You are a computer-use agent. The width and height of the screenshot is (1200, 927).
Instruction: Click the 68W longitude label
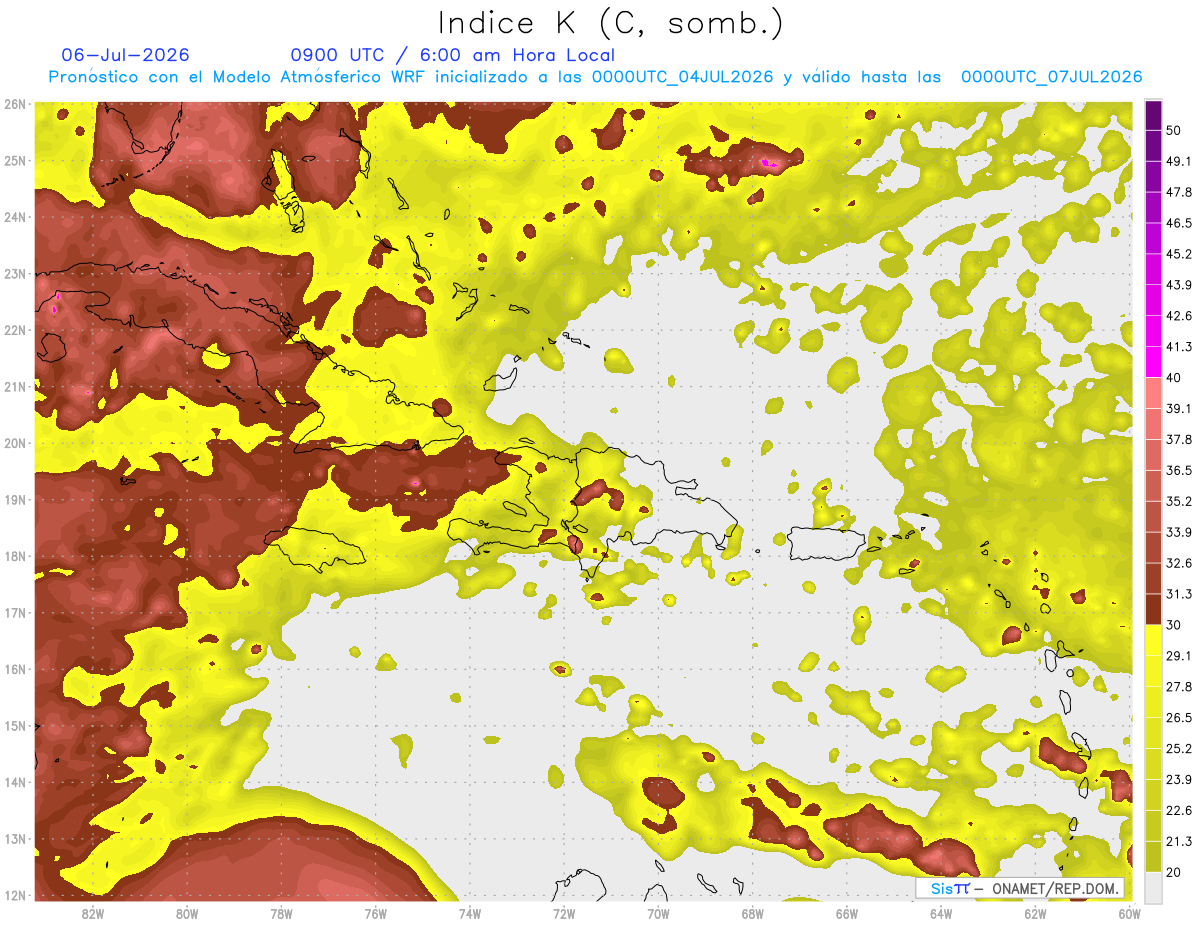pyautogui.click(x=752, y=914)
